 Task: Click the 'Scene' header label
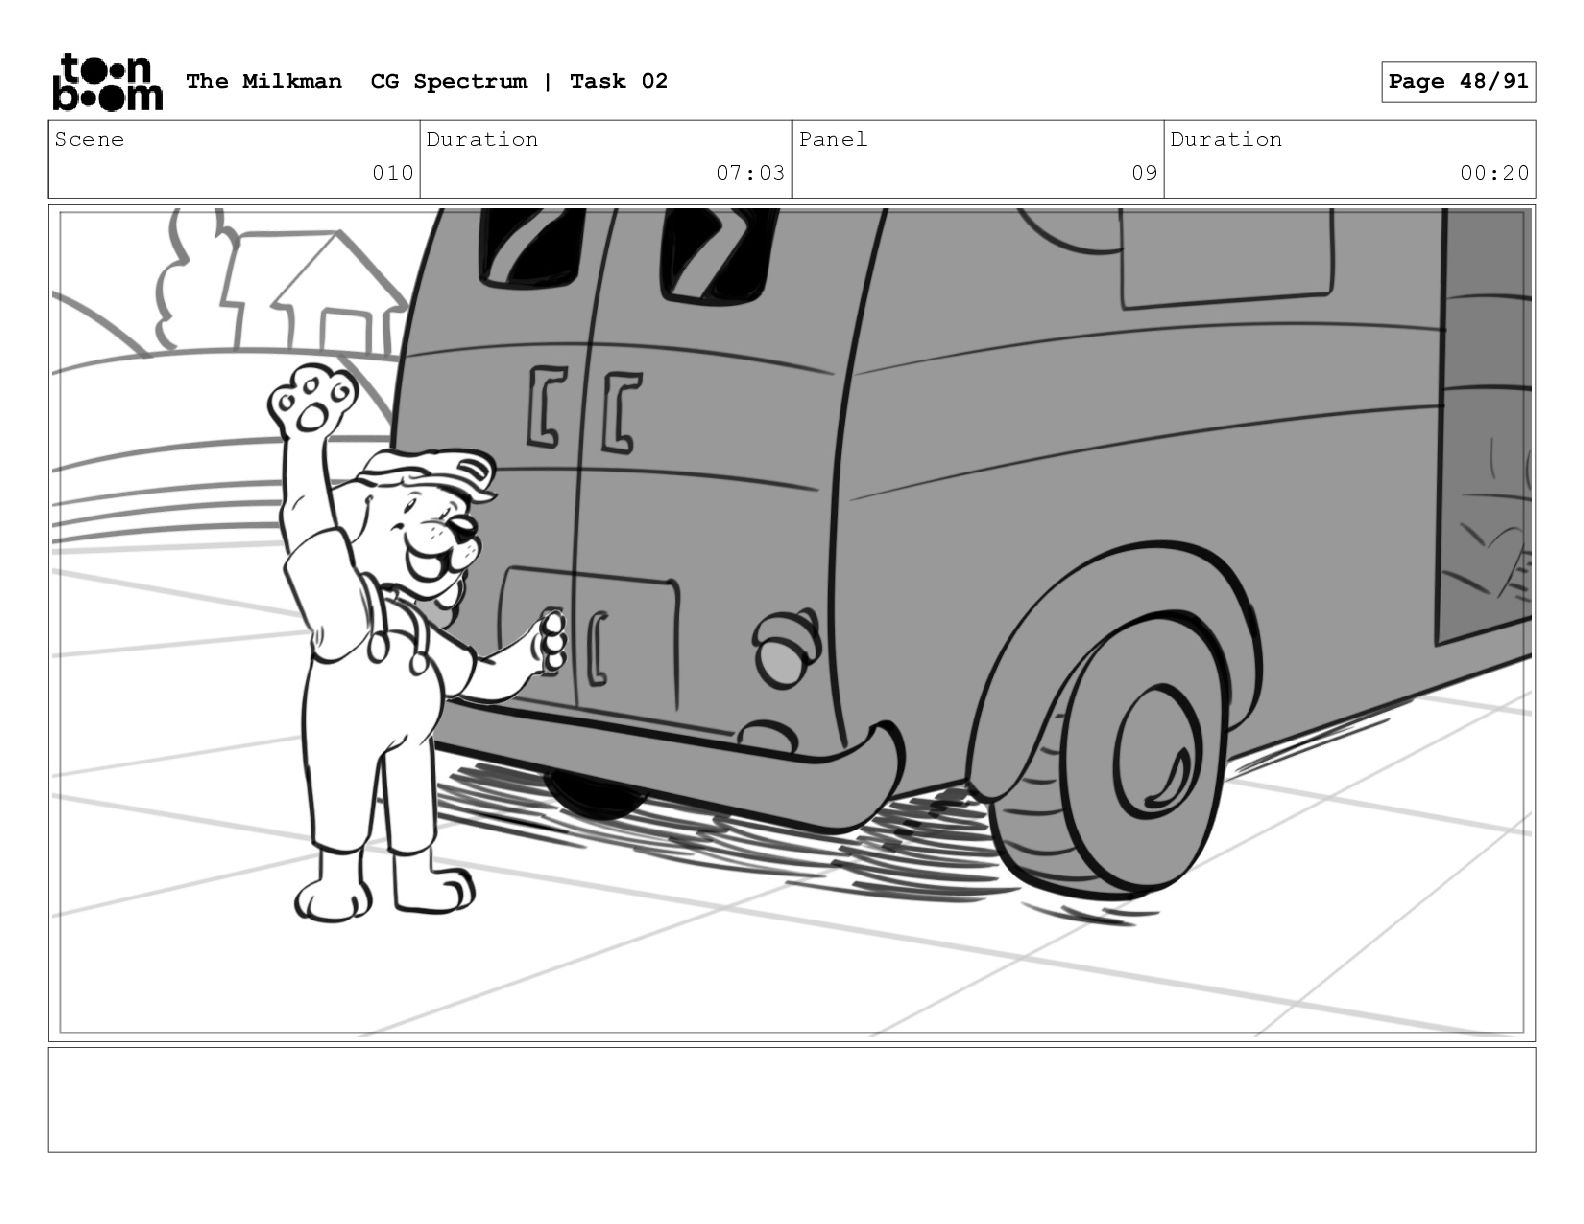pos(90,139)
